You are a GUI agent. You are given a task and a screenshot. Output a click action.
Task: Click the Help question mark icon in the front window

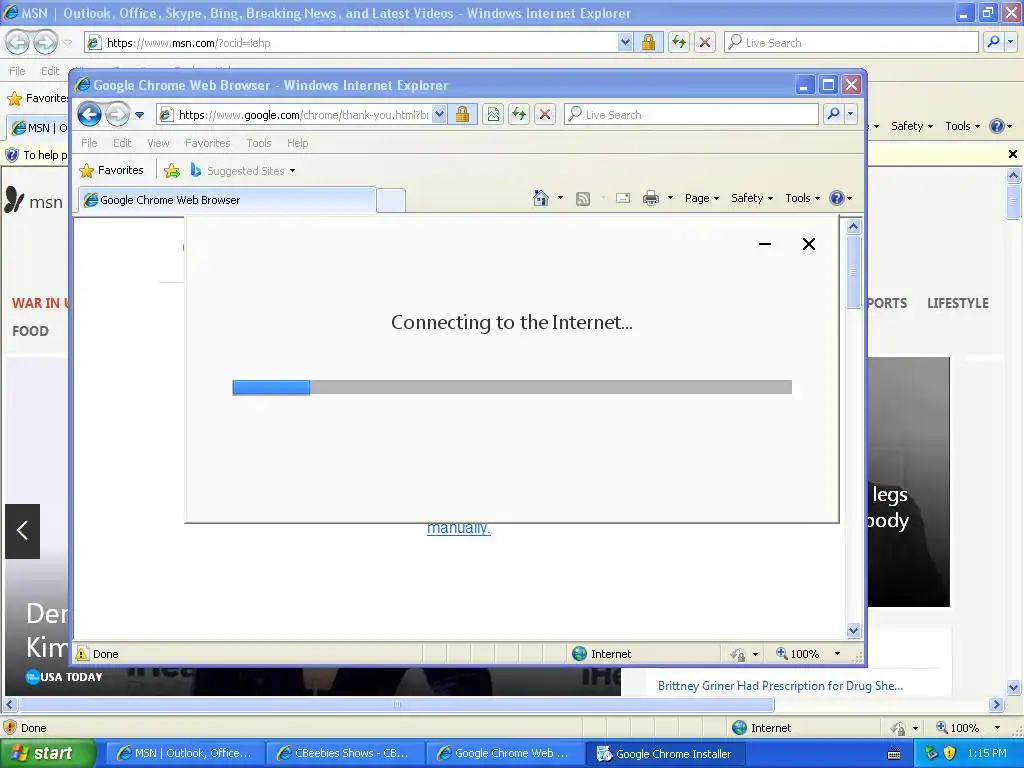837,198
